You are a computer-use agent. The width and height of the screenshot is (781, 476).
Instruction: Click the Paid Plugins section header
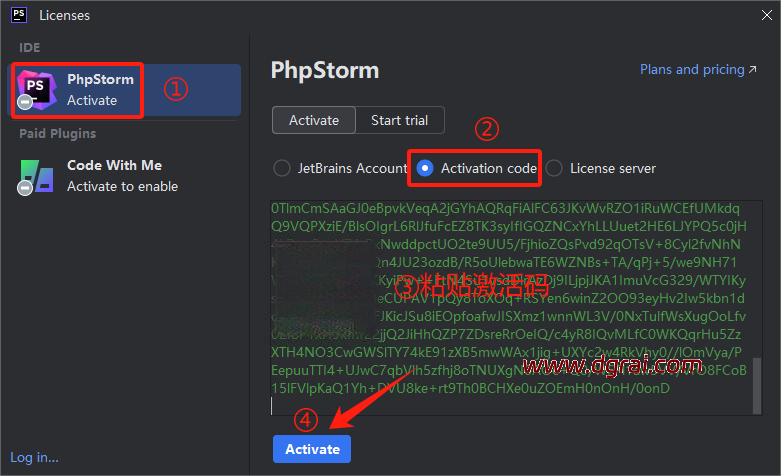pos(58,133)
